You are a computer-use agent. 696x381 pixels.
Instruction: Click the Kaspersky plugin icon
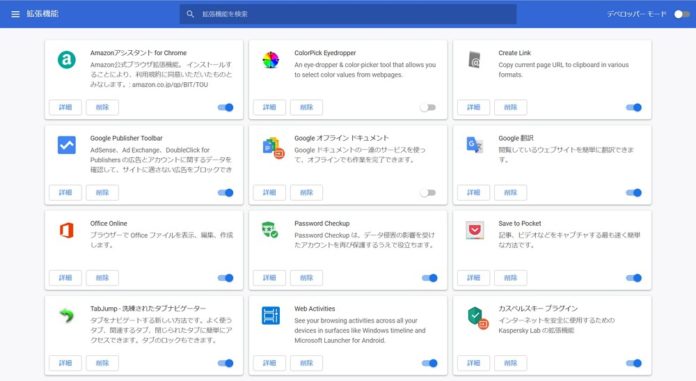tap(478, 318)
